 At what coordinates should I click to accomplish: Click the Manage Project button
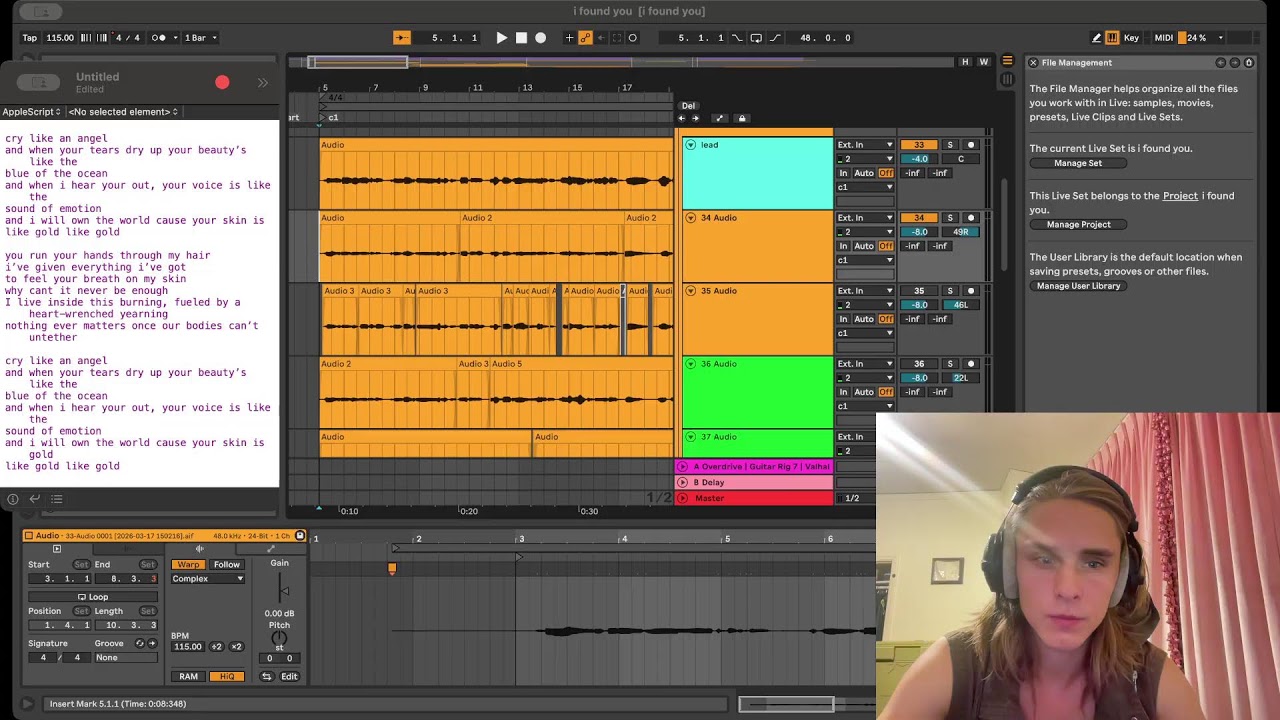click(1078, 225)
